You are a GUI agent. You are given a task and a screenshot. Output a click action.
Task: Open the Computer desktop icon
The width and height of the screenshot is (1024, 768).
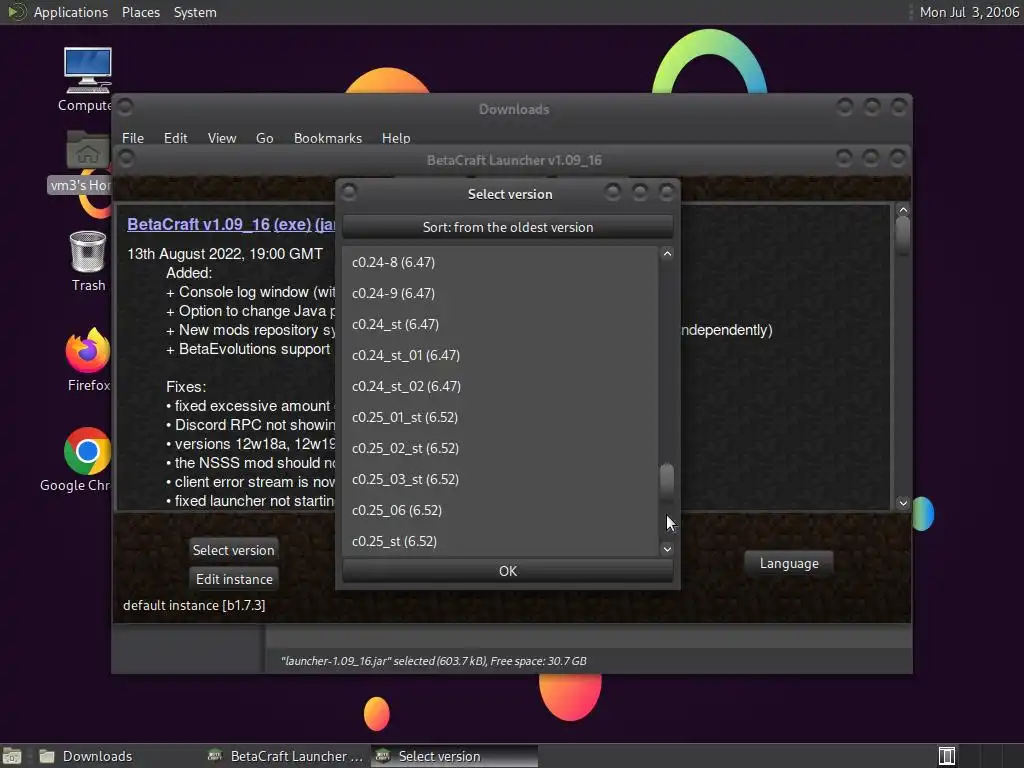(x=87, y=78)
